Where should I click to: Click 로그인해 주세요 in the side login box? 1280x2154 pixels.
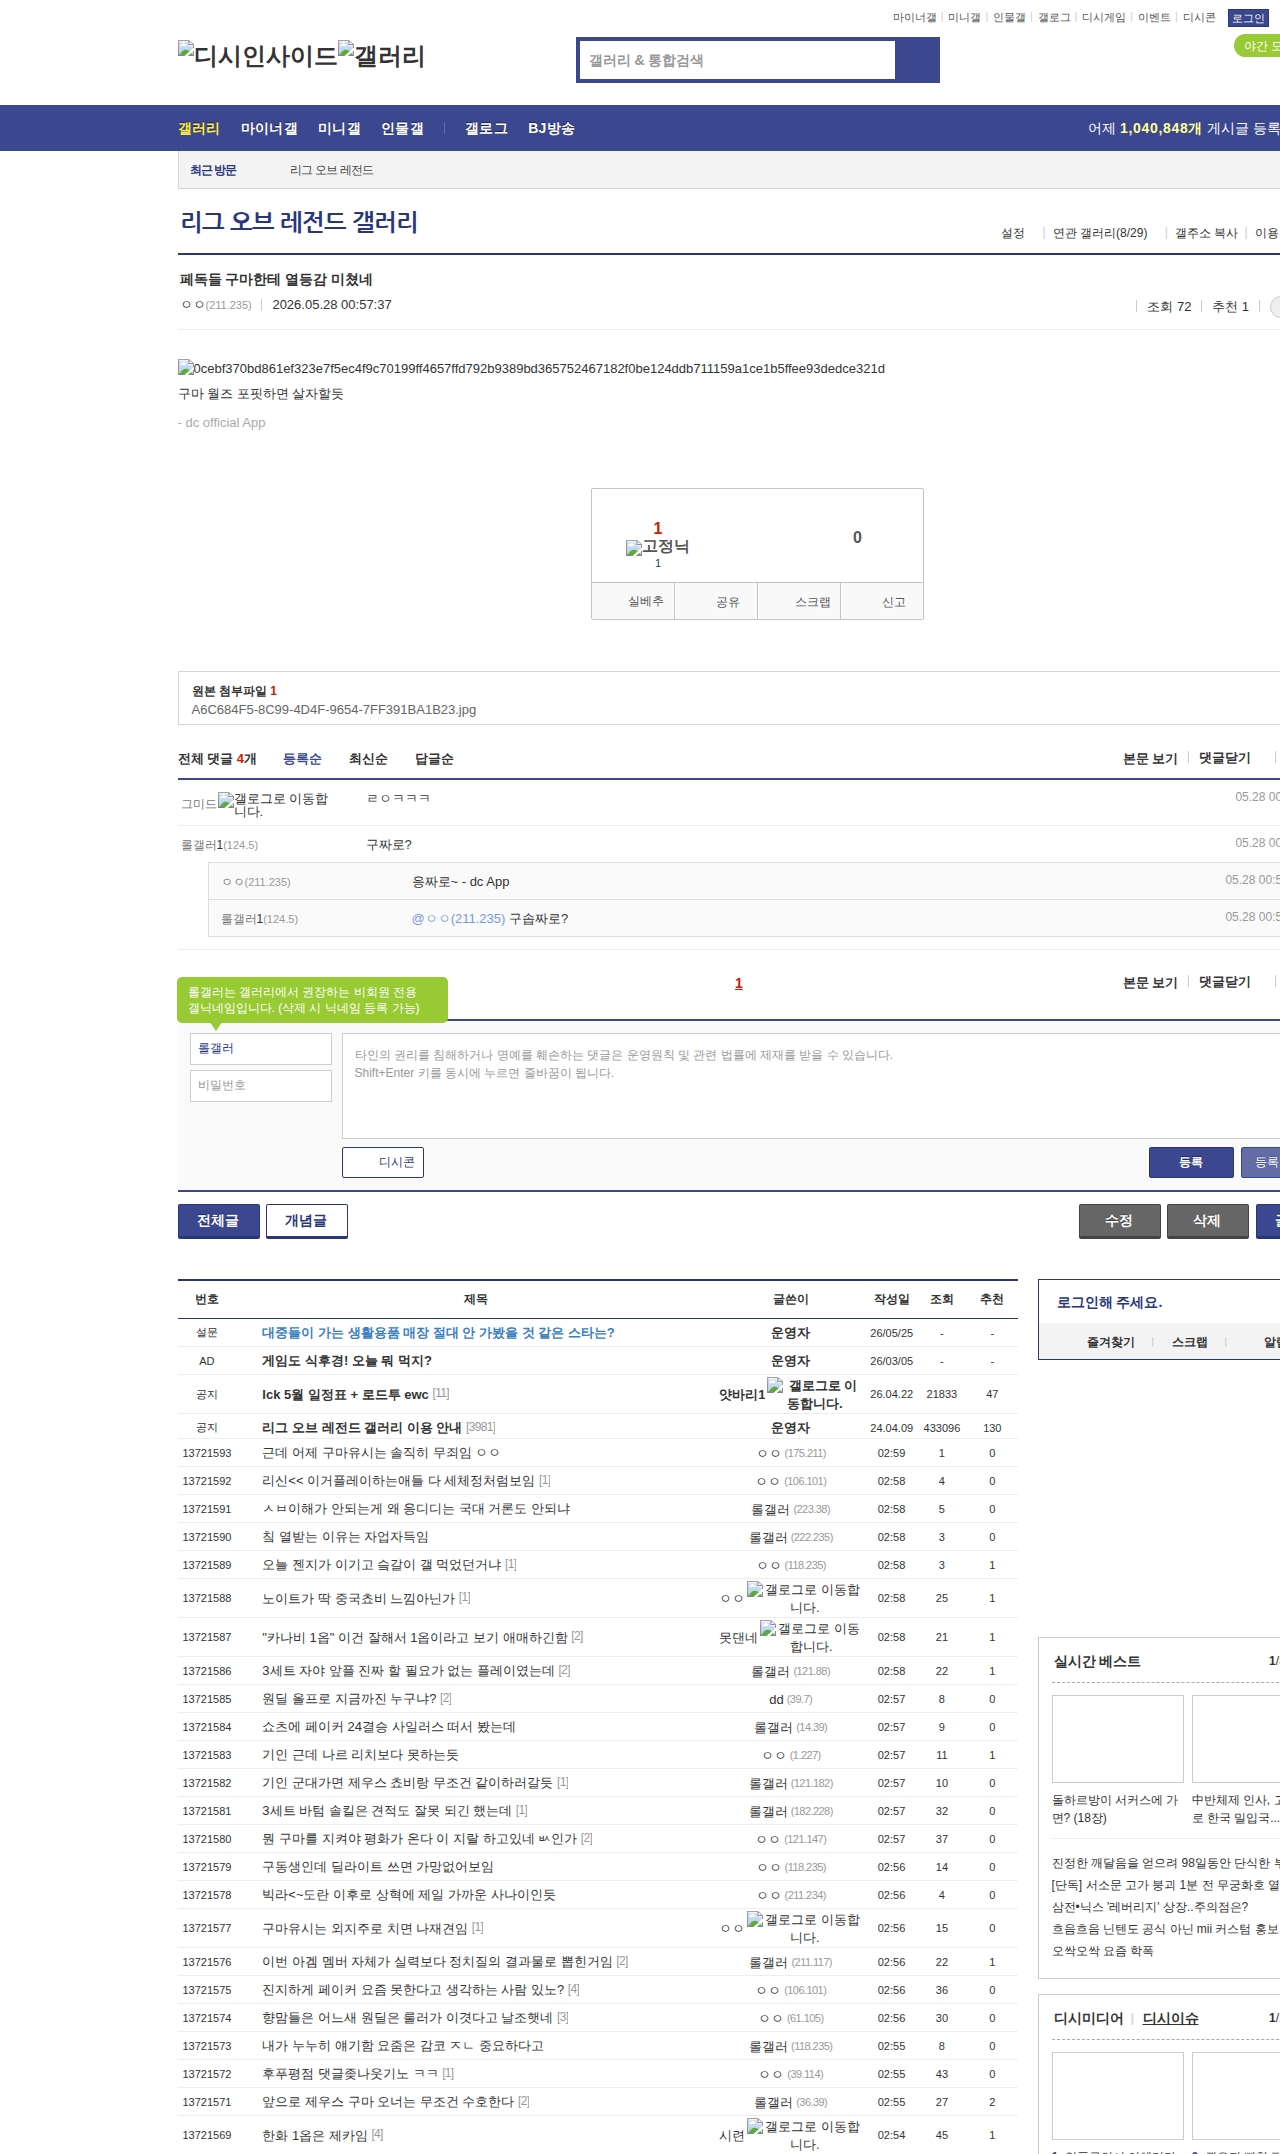[1109, 1302]
